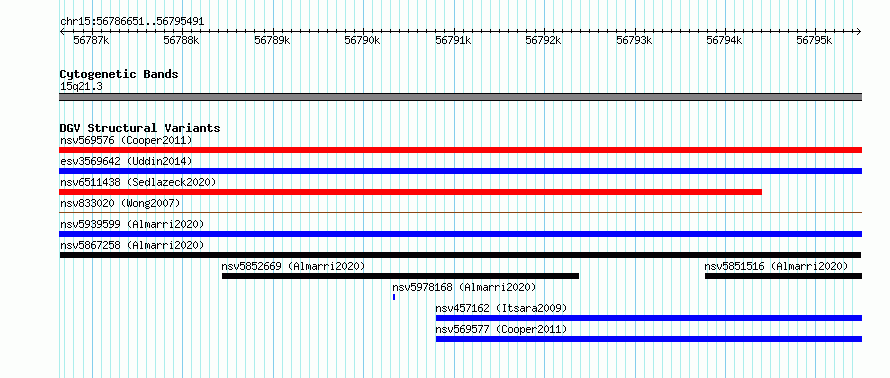
Task: Open the nsv5852669 (Almarri2020) label
Action: point(293,266)
